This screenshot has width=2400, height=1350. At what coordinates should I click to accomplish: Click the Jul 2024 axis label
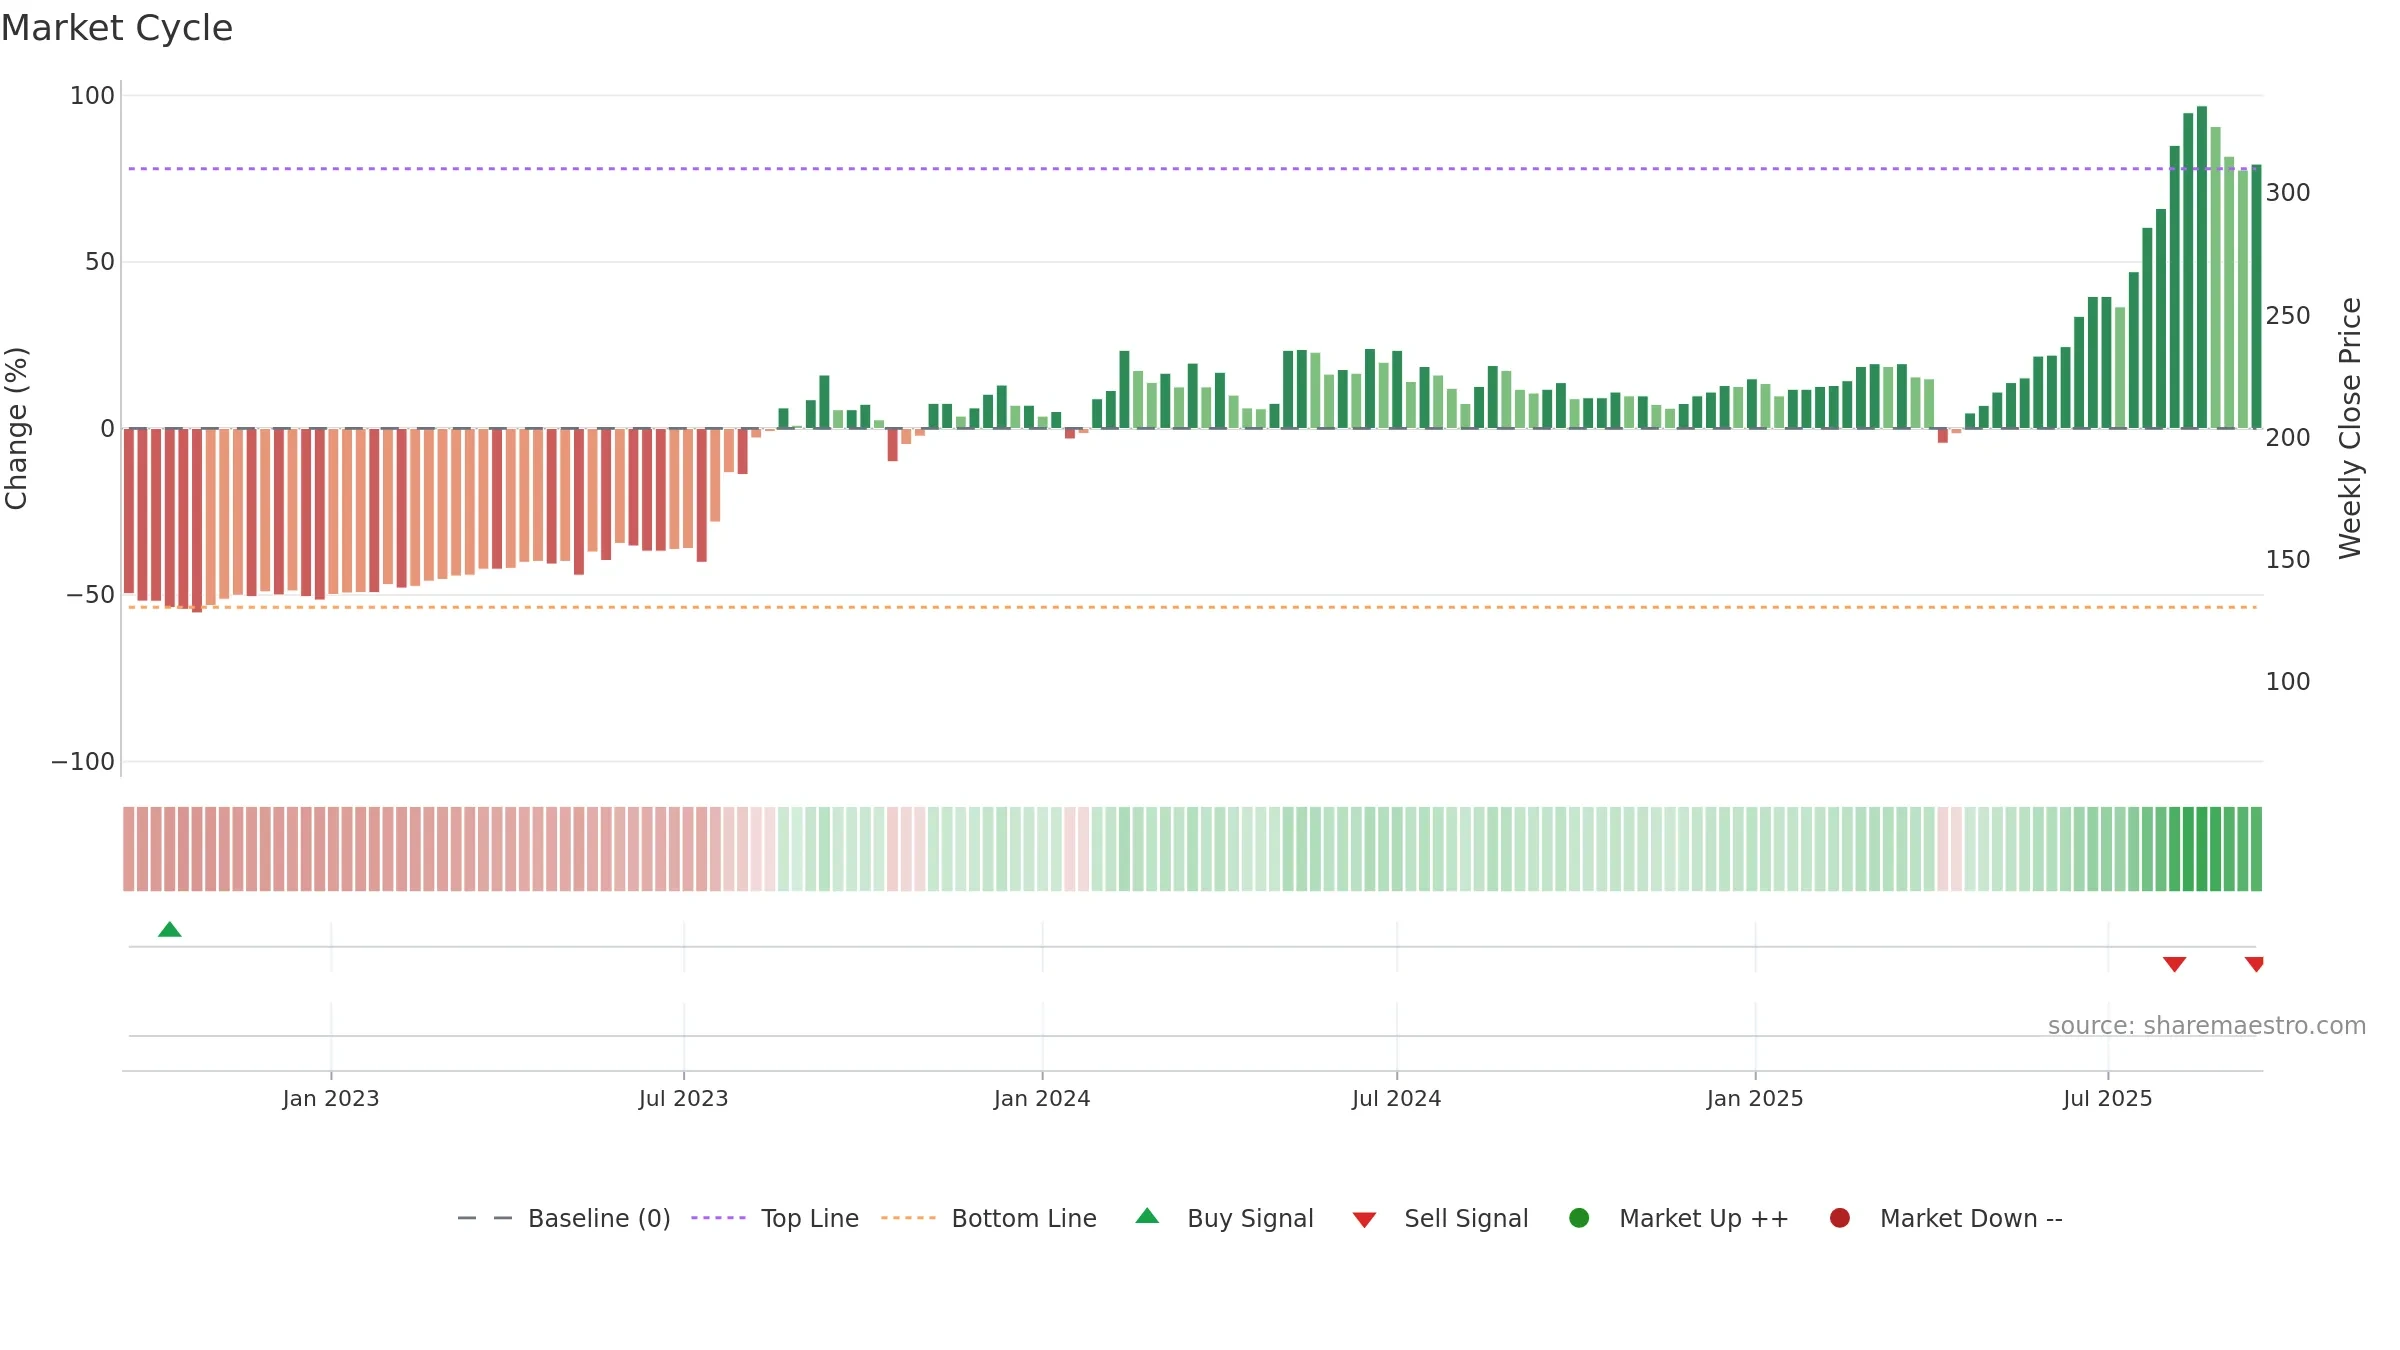(1397, 1099)
